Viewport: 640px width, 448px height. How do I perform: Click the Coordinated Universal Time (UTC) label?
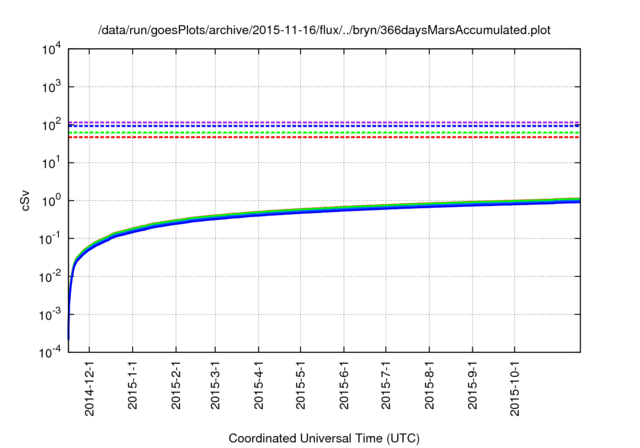click(x=324, y=438)
